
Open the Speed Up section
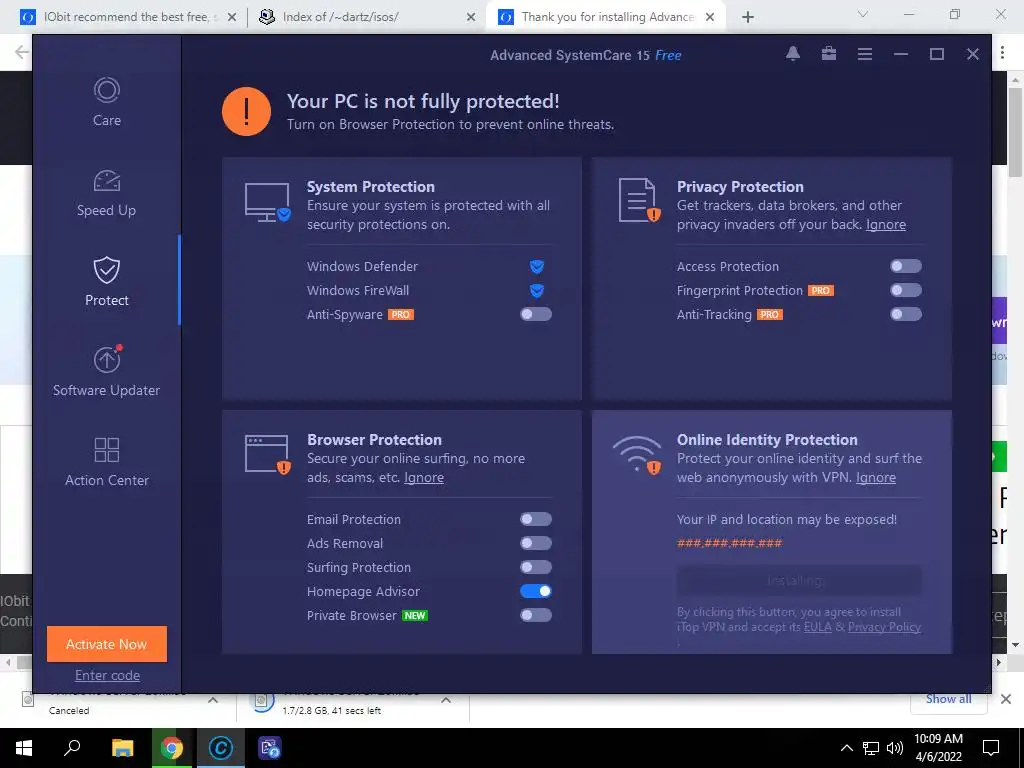(106, 193)
